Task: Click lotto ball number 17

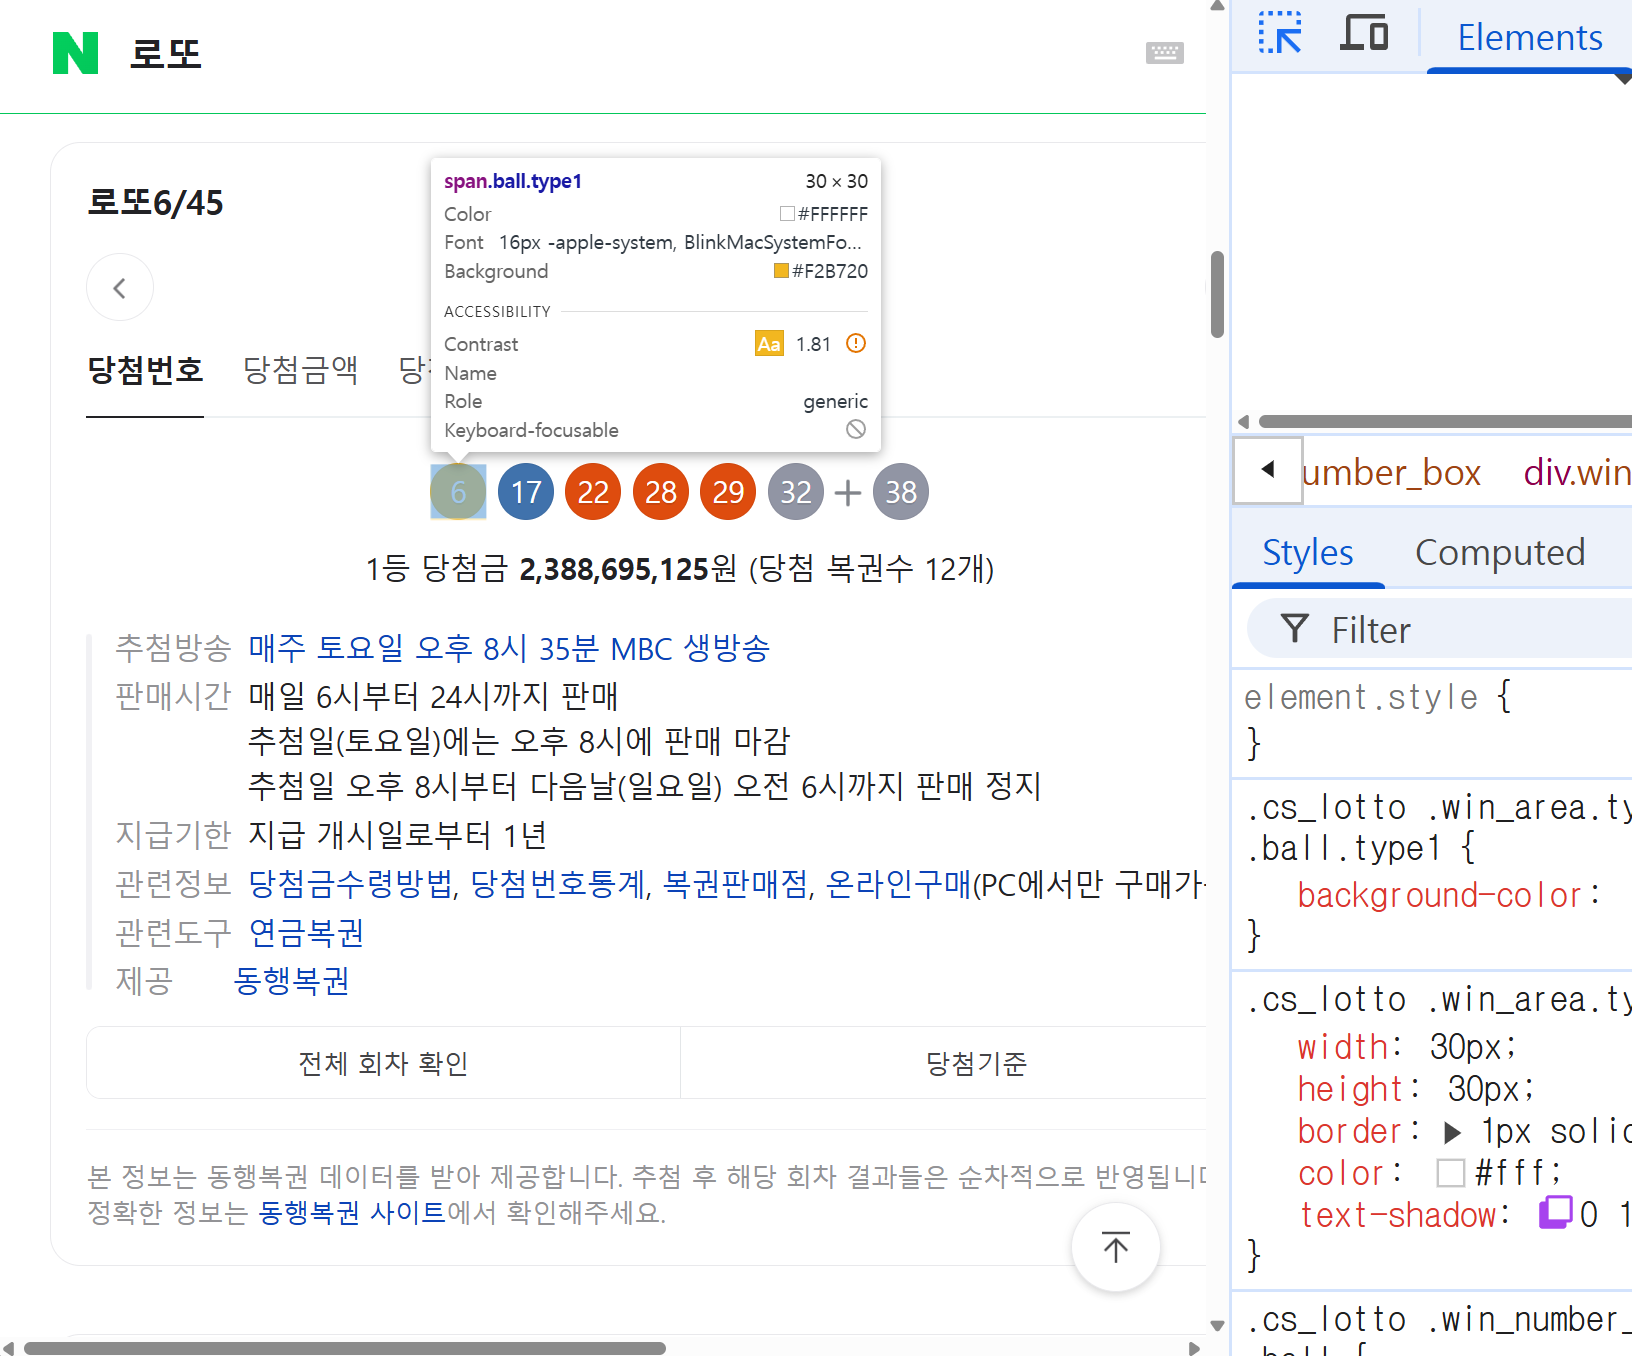Action: click(526, 492)
